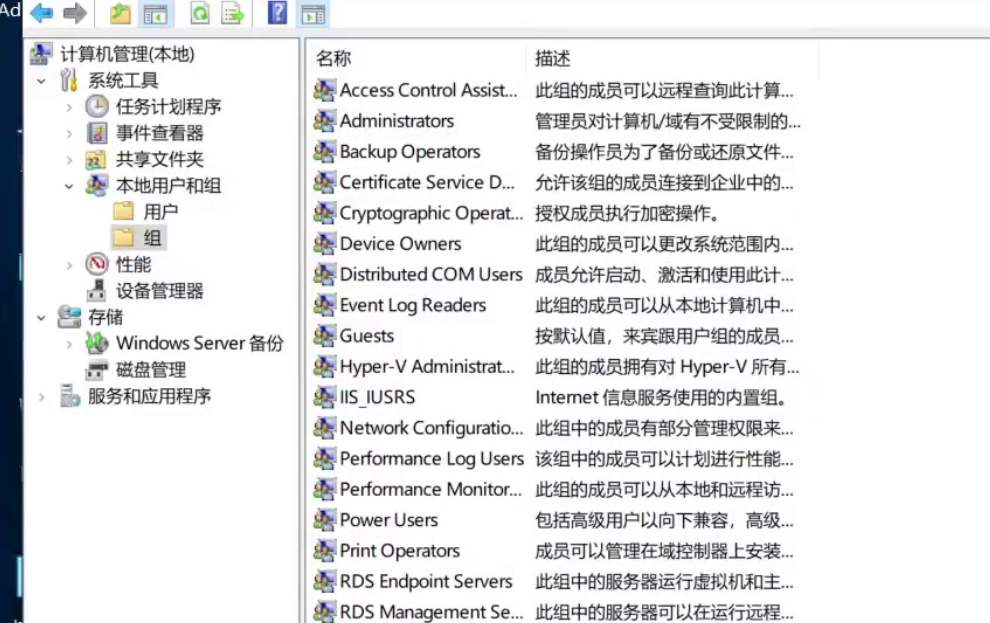Click the Administrators group icon

tap(325, 121)
